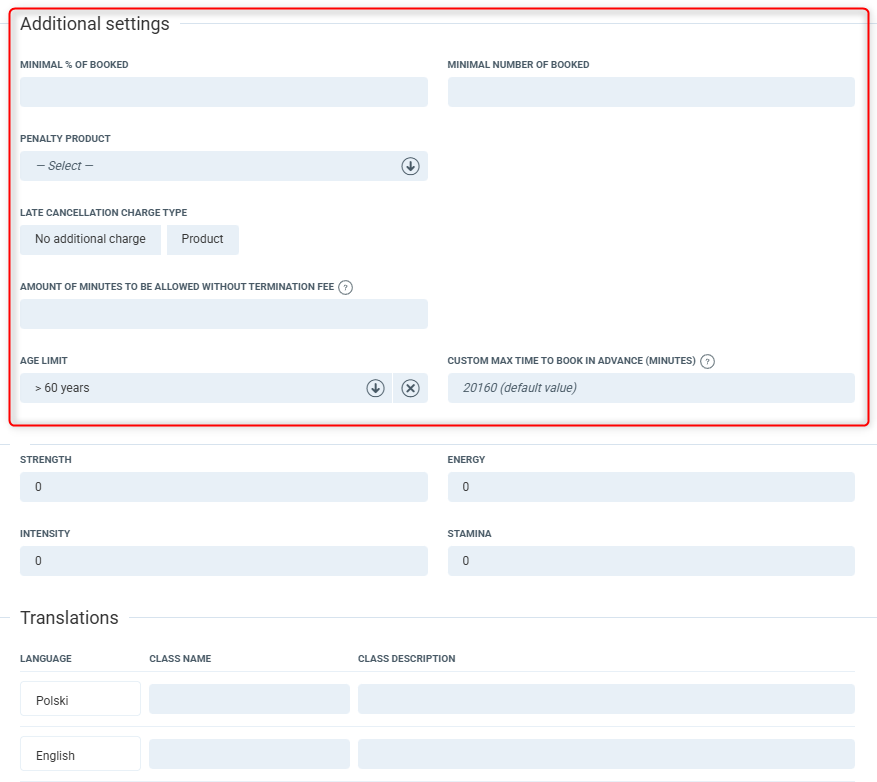Select 'Product' late cancellation charge type

tap(202, 240)
